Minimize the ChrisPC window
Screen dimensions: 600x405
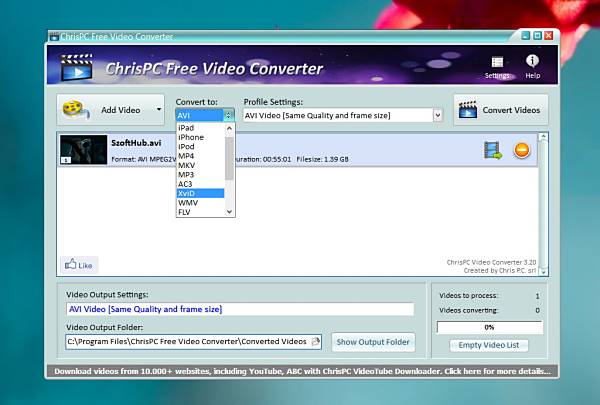coord(525,36)
